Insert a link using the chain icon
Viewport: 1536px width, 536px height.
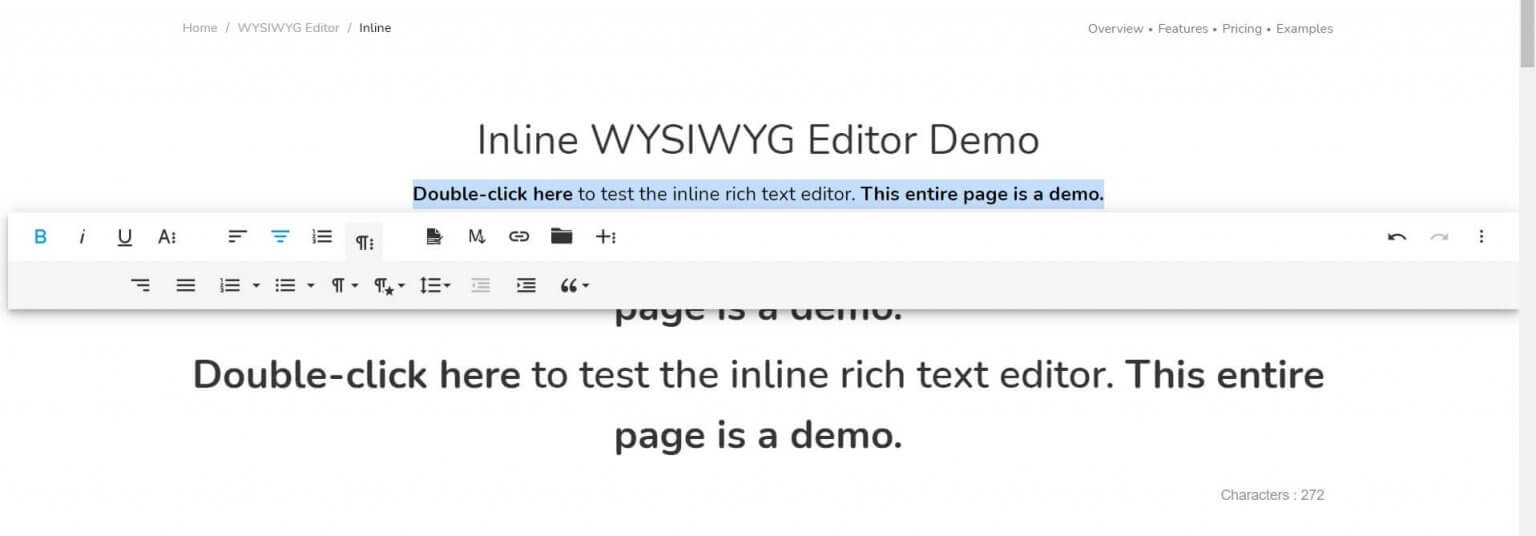518,237
